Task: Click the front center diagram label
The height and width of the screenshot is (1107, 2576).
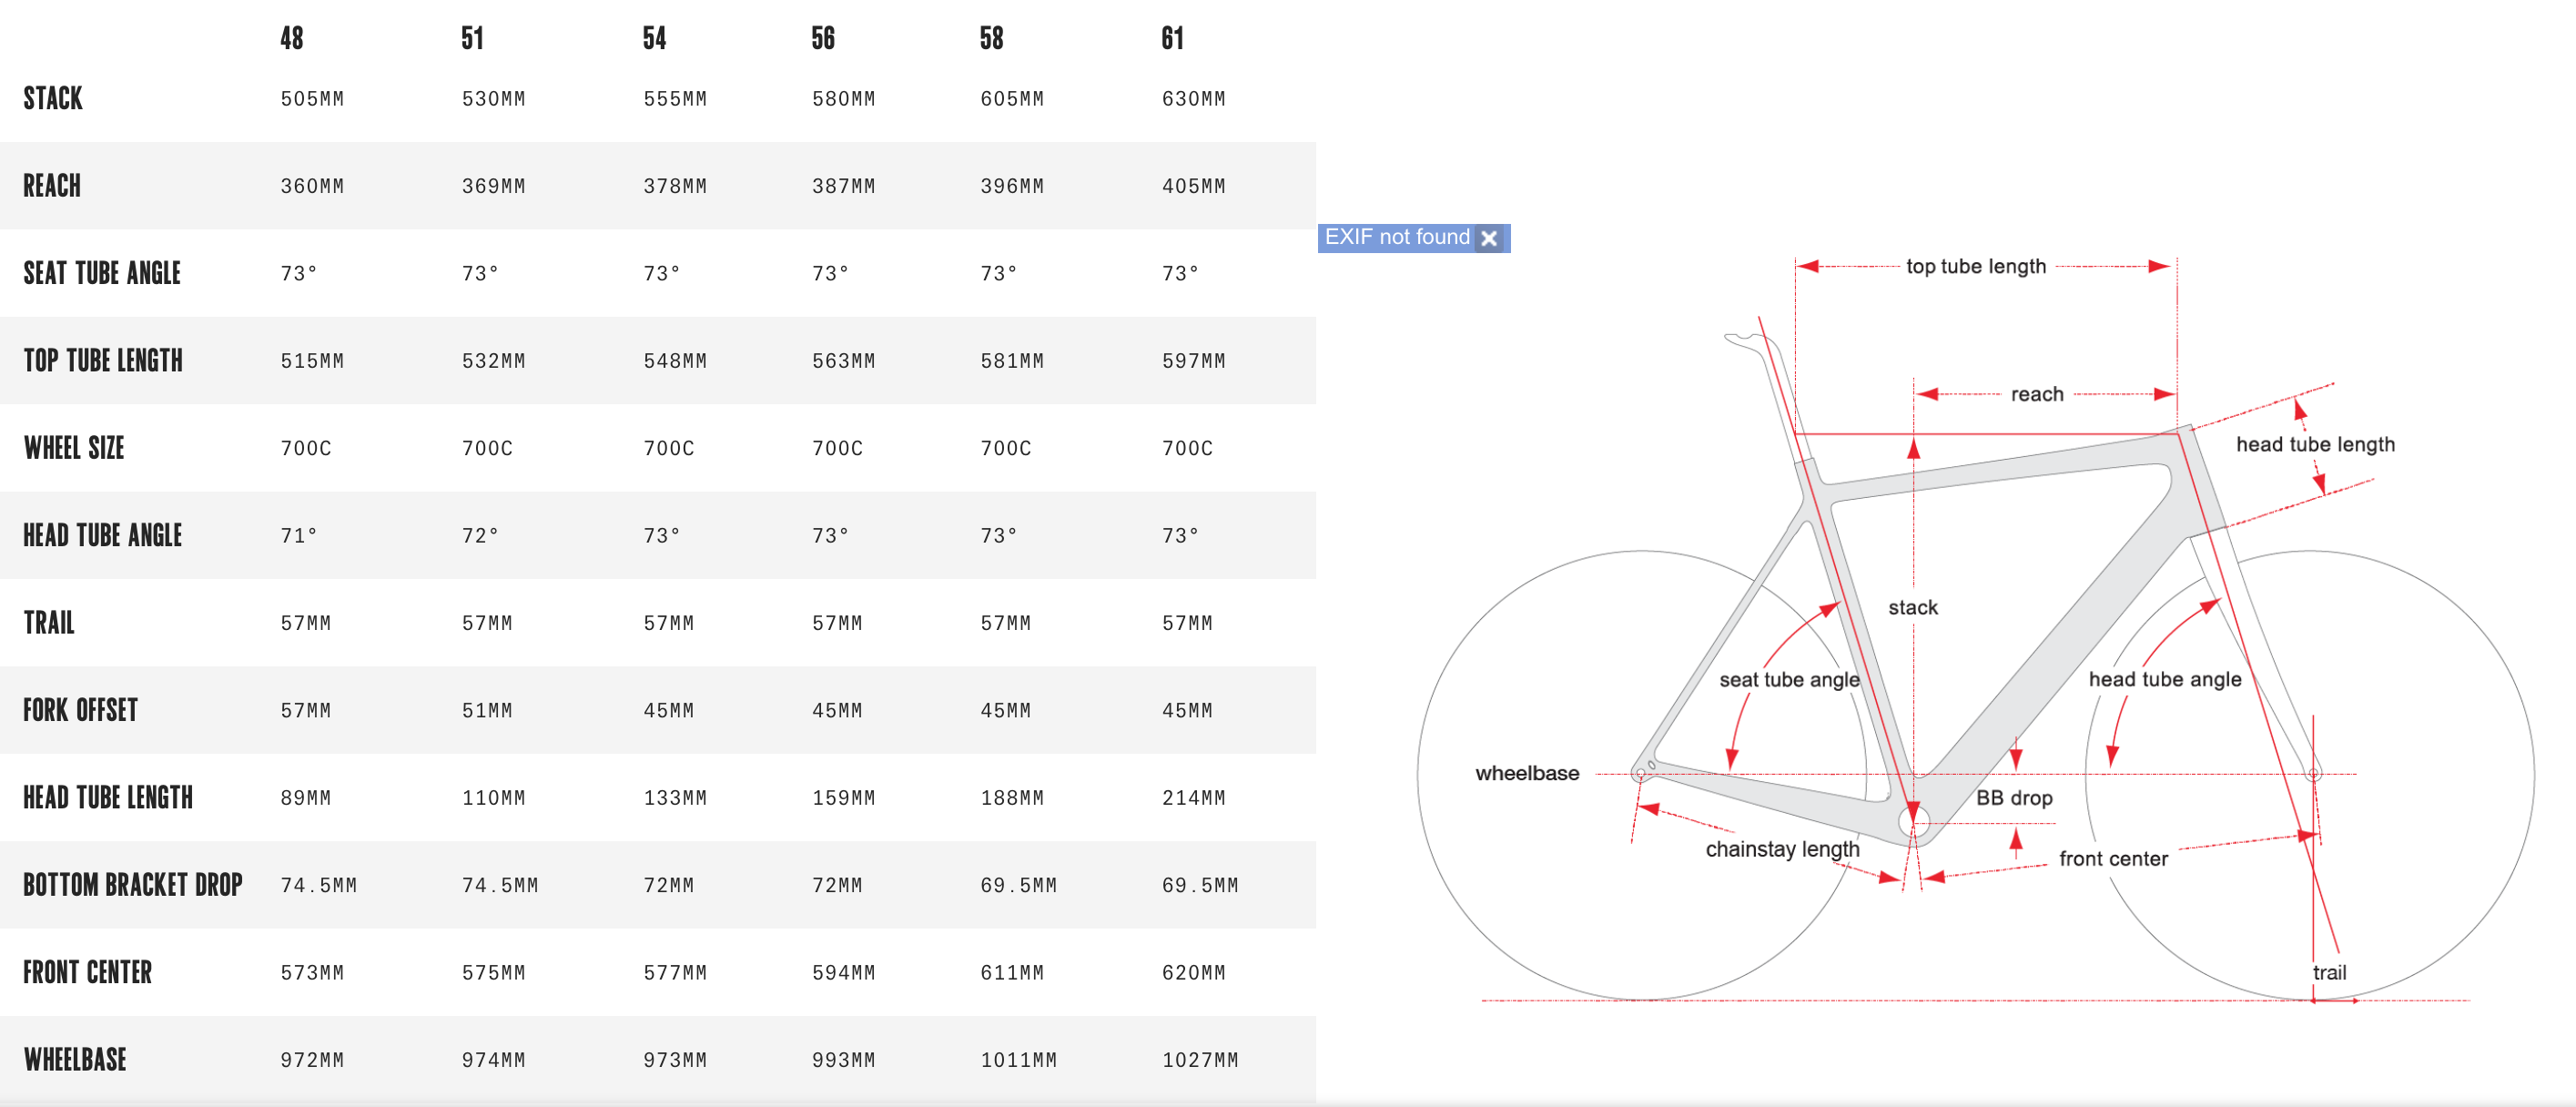Action: 2113,859
